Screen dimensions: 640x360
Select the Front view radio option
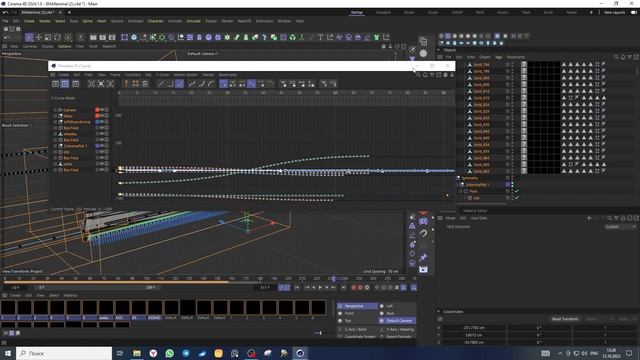[340, 313]
